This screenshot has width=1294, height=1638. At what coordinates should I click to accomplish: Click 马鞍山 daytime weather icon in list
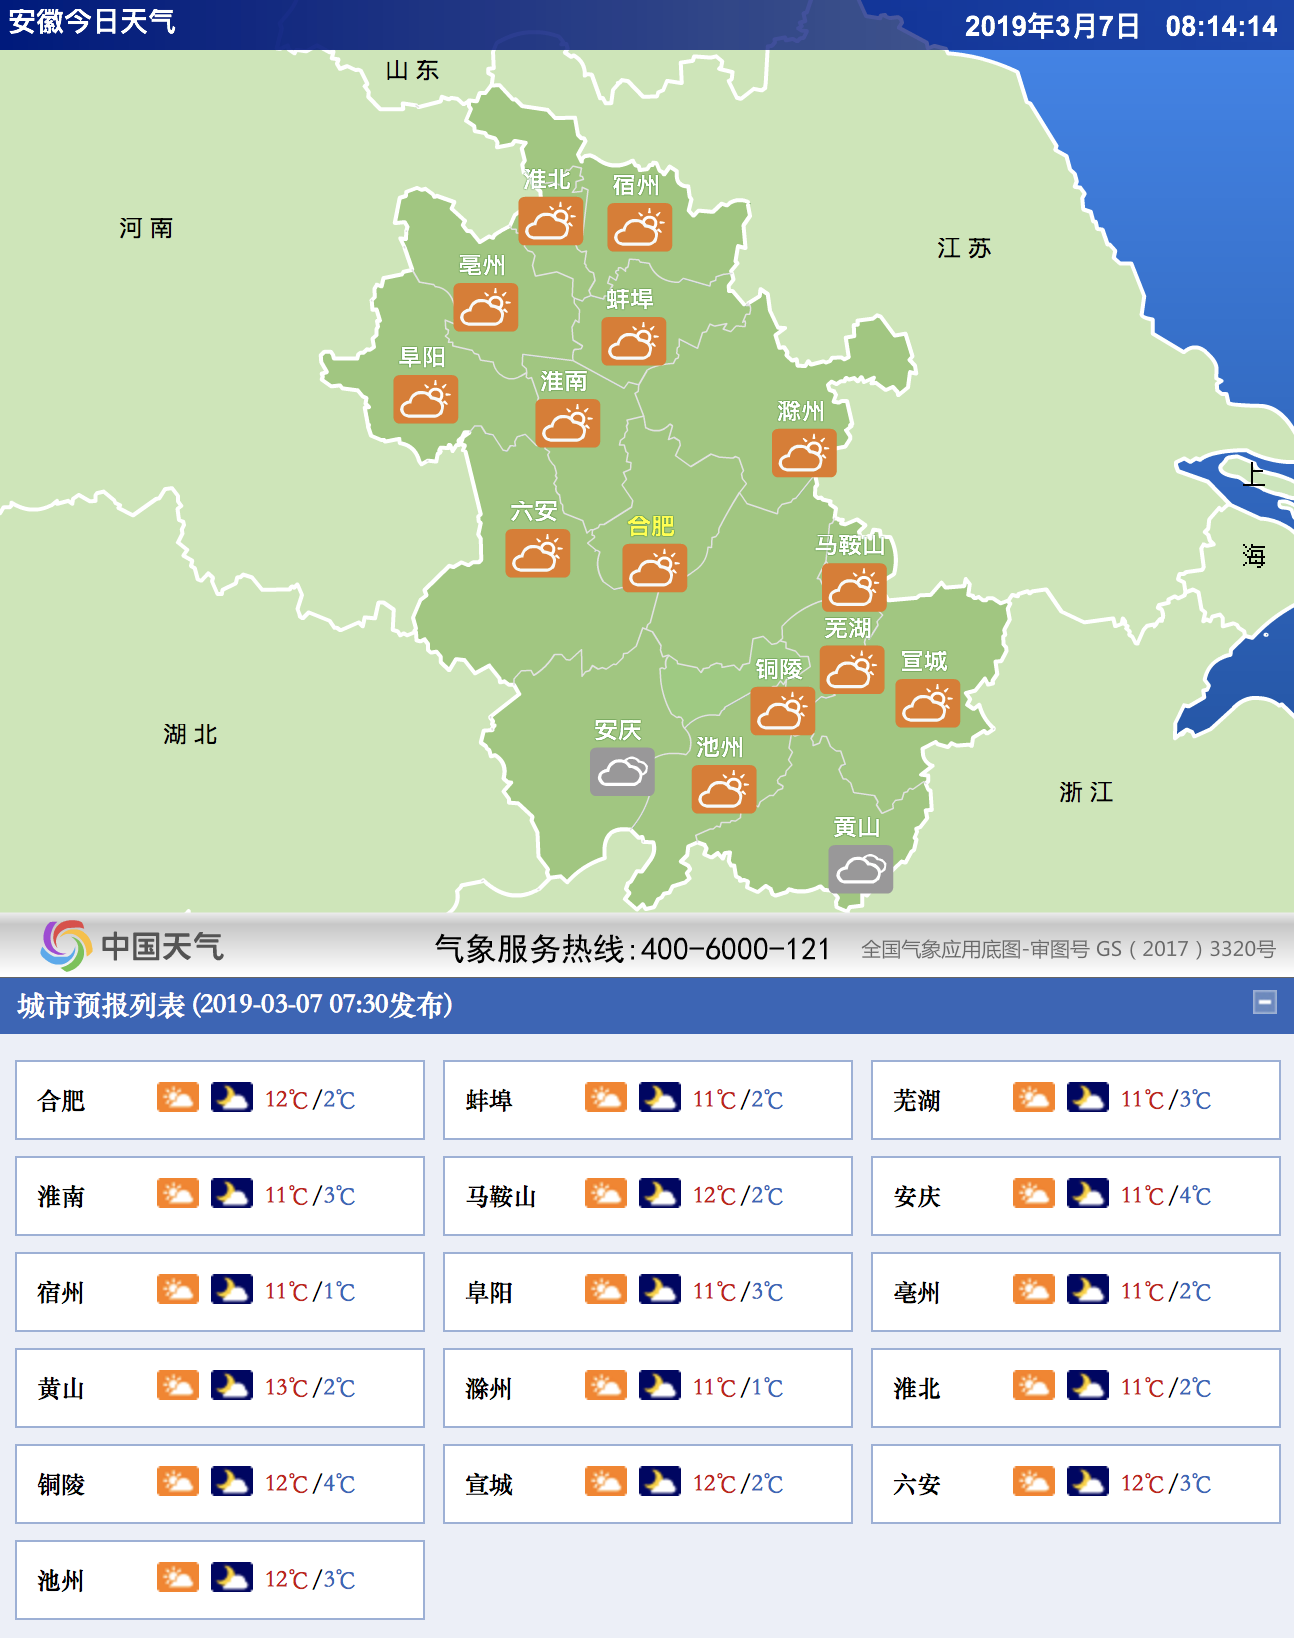(x=606, y=1194)
